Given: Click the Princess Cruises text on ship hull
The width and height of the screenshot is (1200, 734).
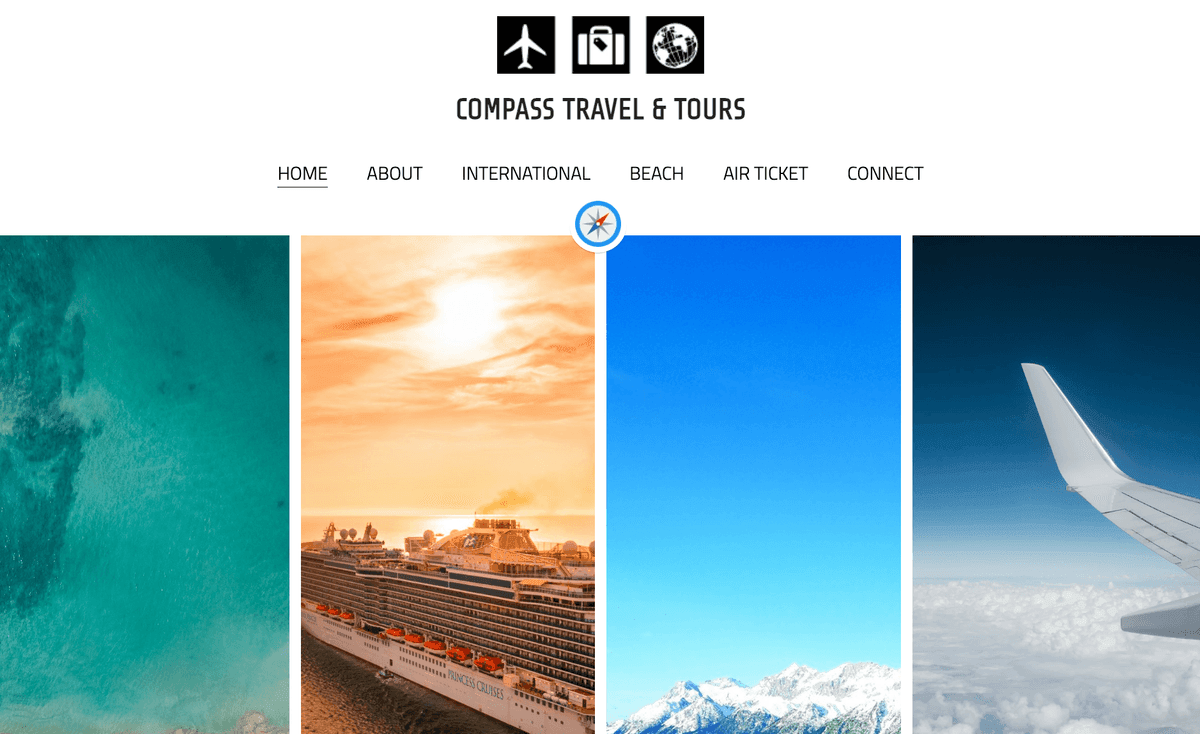Looking at the screenshot, I should tap(478, 683).
